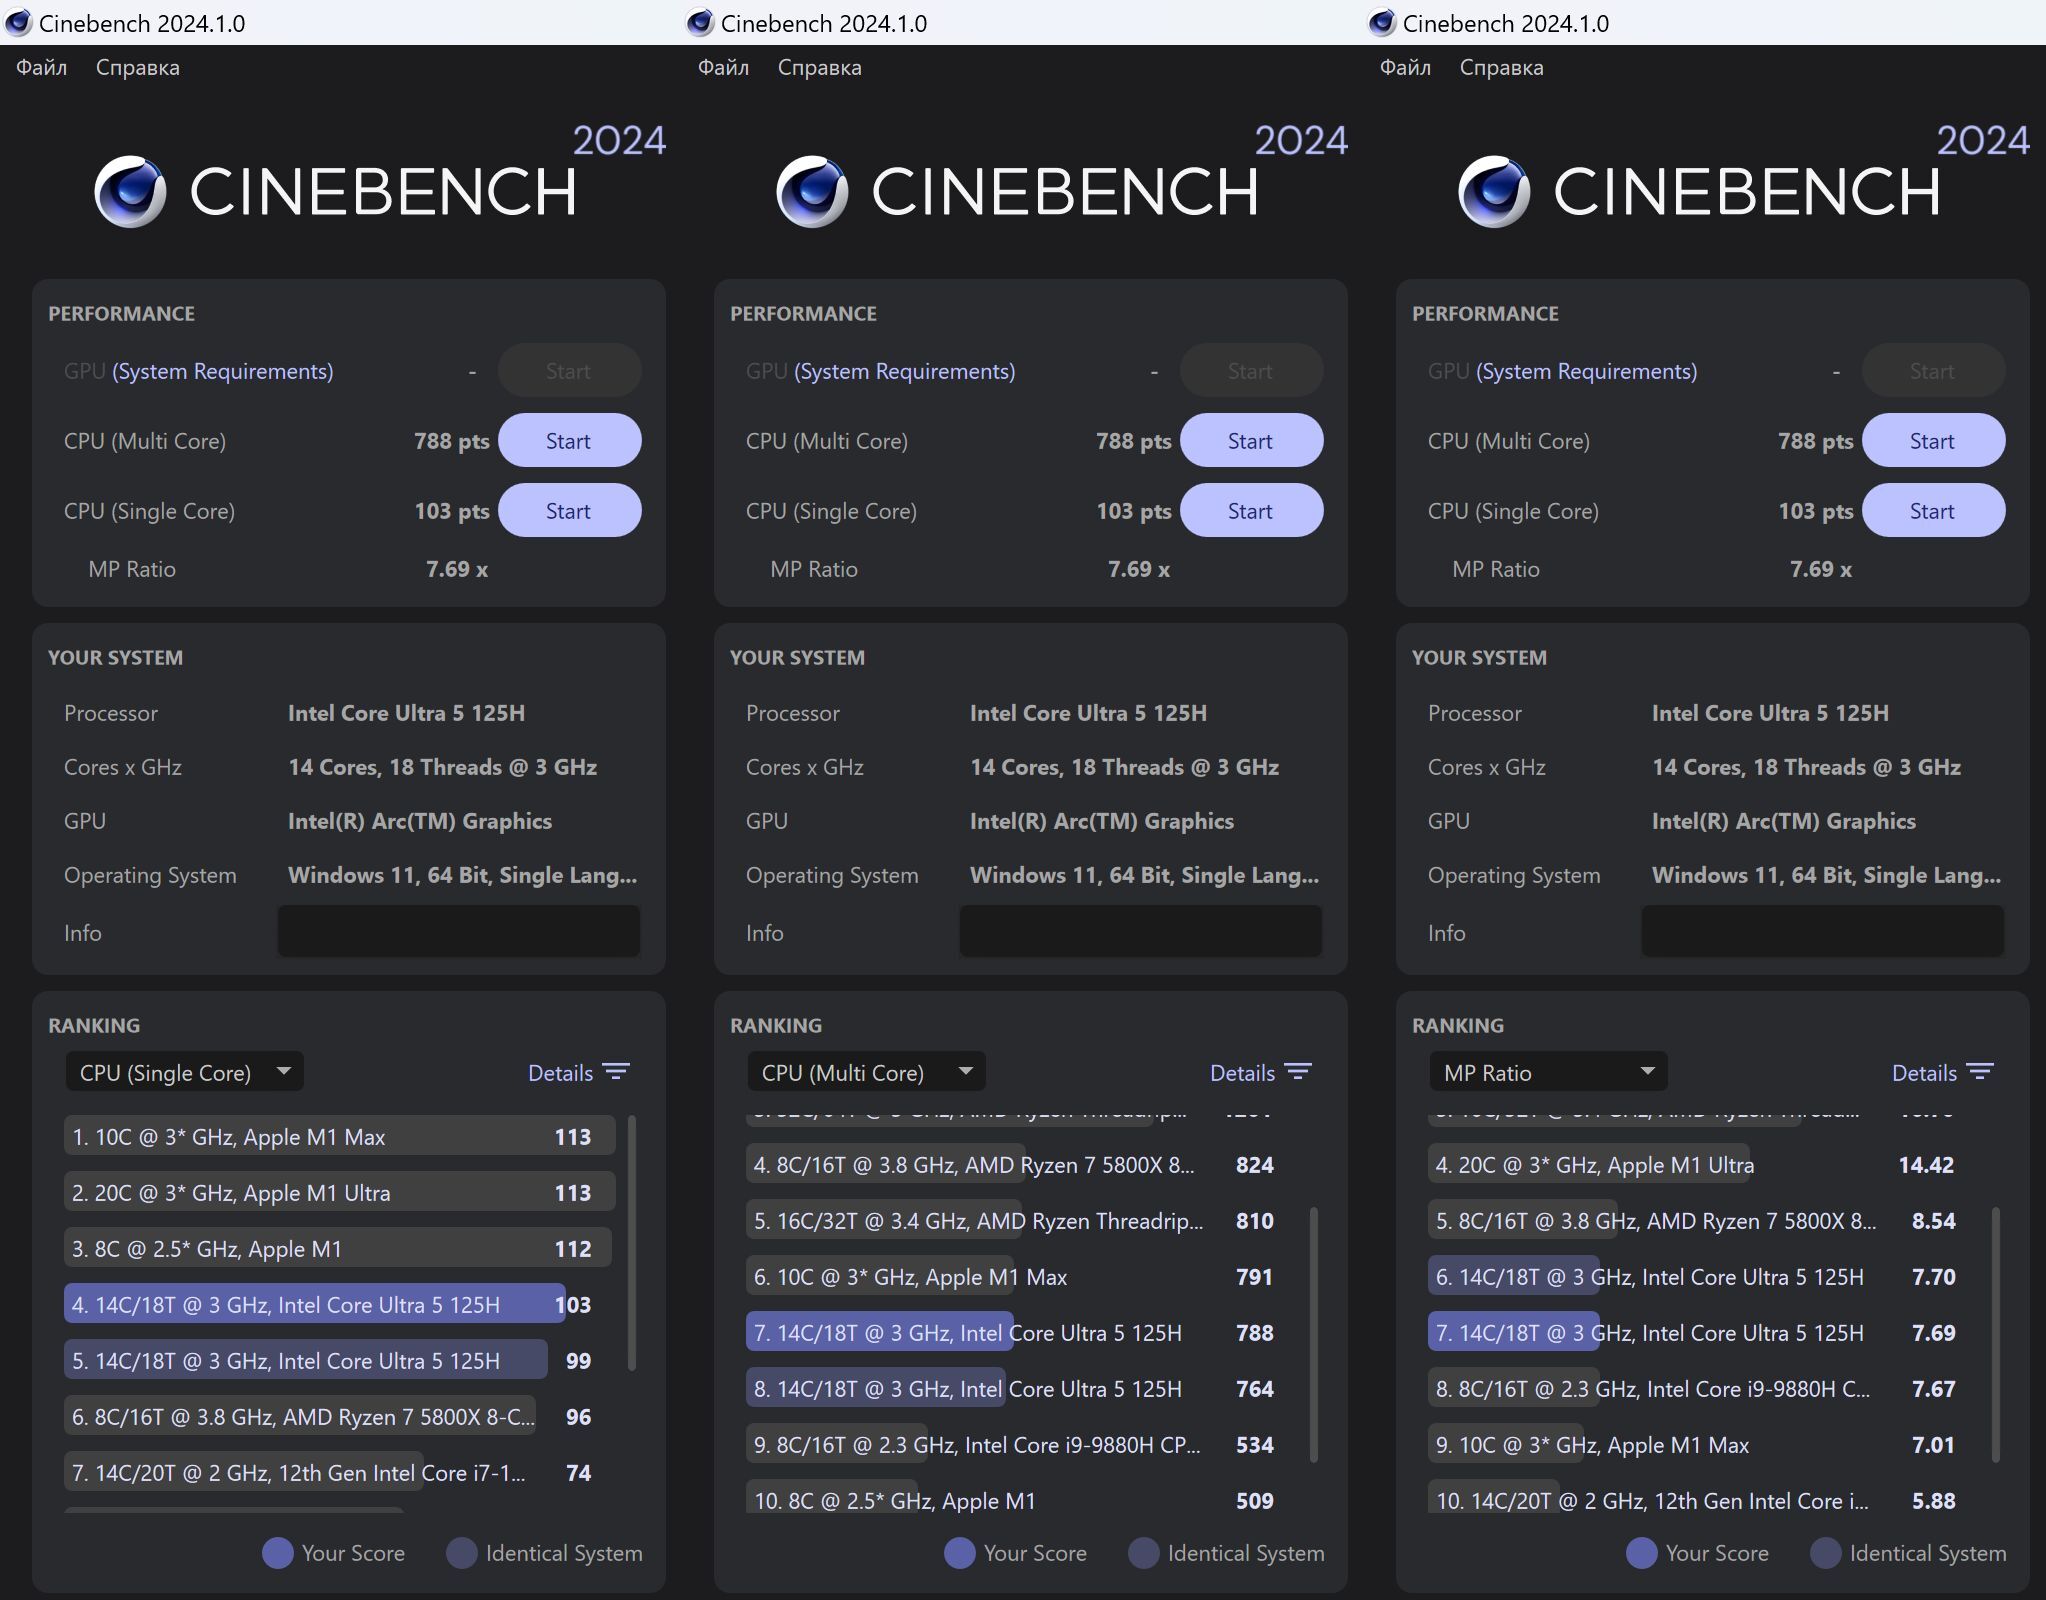
Task: Open CPU (Single Core) ranking dropdown
Action: coord(184,1072)
